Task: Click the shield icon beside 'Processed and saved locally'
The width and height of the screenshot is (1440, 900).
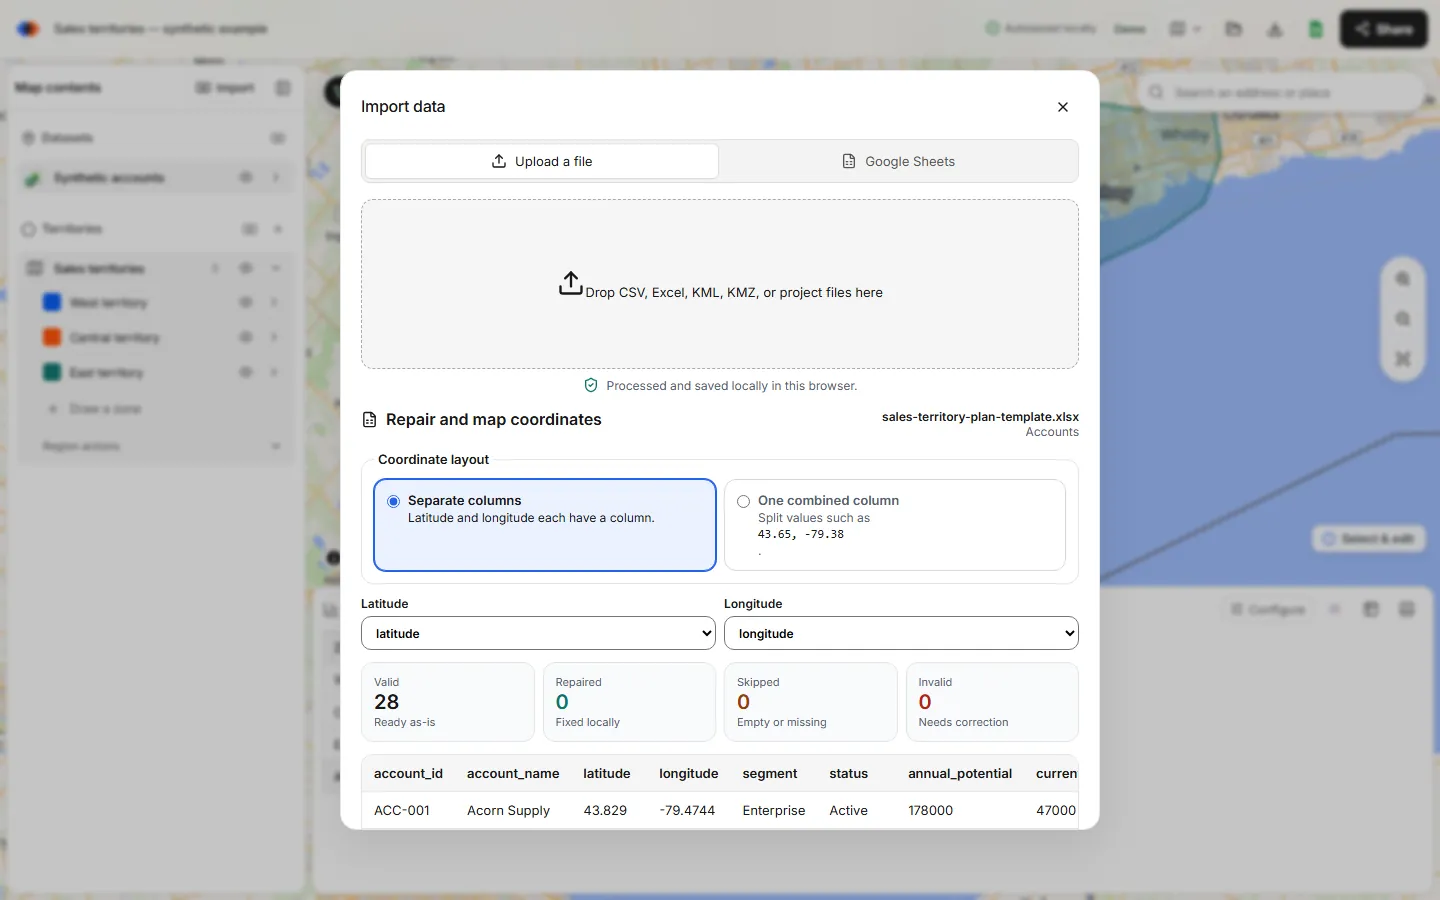Action: pos(591,386)
